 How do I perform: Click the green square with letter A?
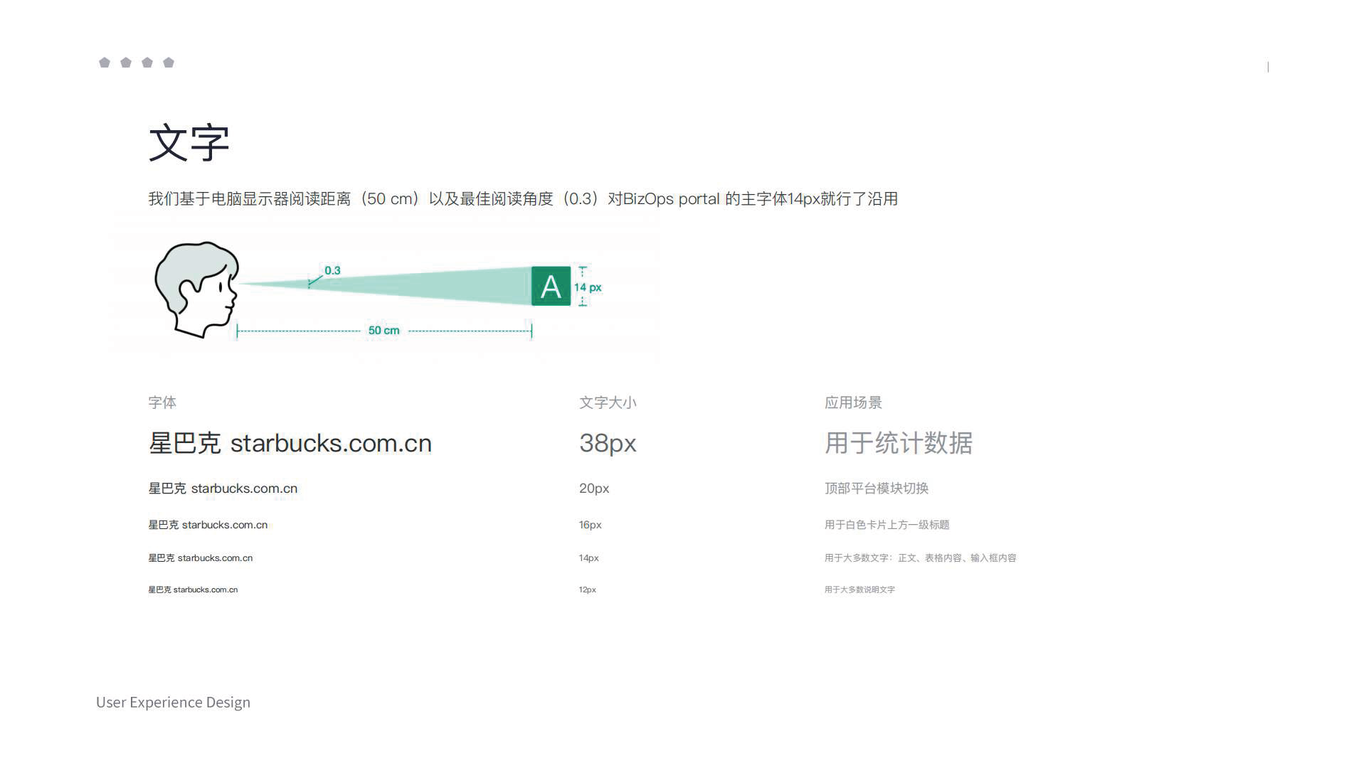click(551, 286)
